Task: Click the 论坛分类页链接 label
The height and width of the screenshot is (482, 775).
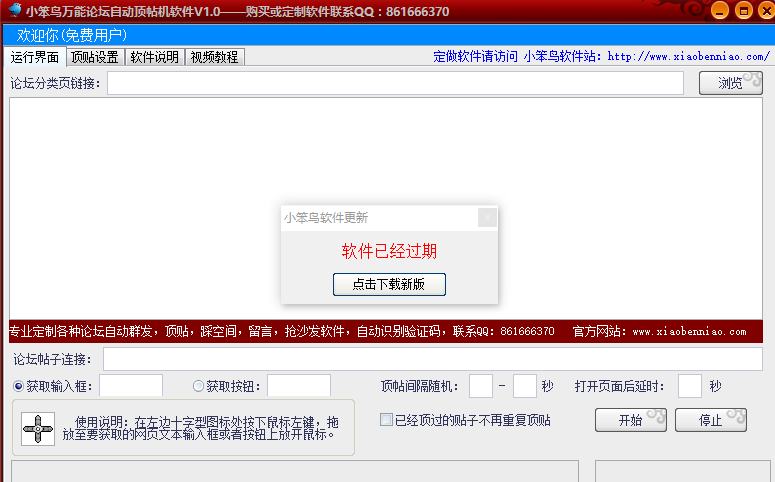Action: pos(55,83)
